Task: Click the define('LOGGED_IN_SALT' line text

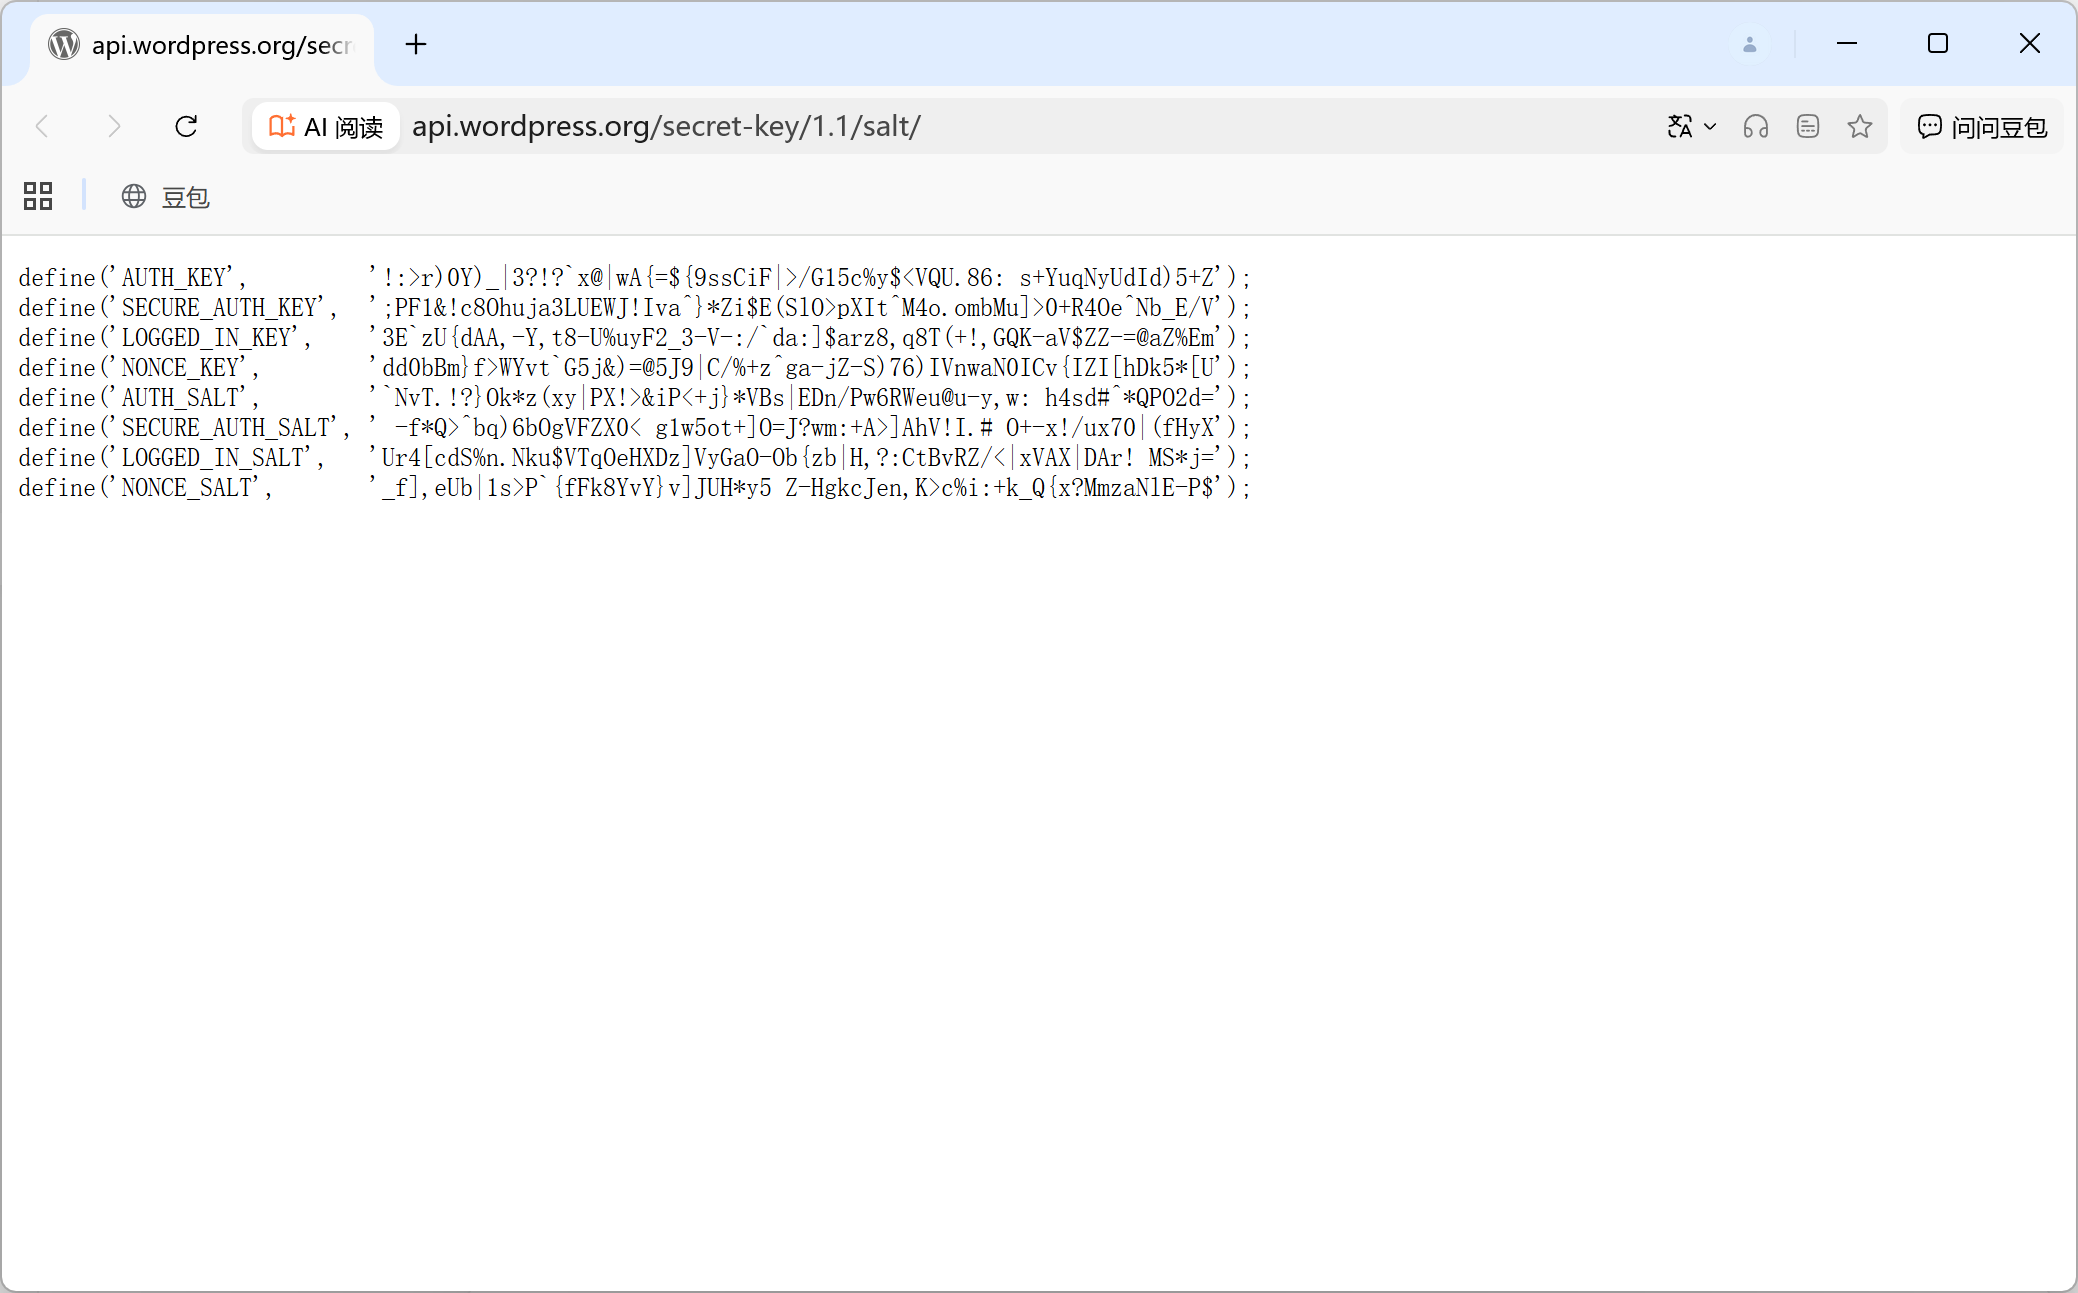Action: point(634,458)
